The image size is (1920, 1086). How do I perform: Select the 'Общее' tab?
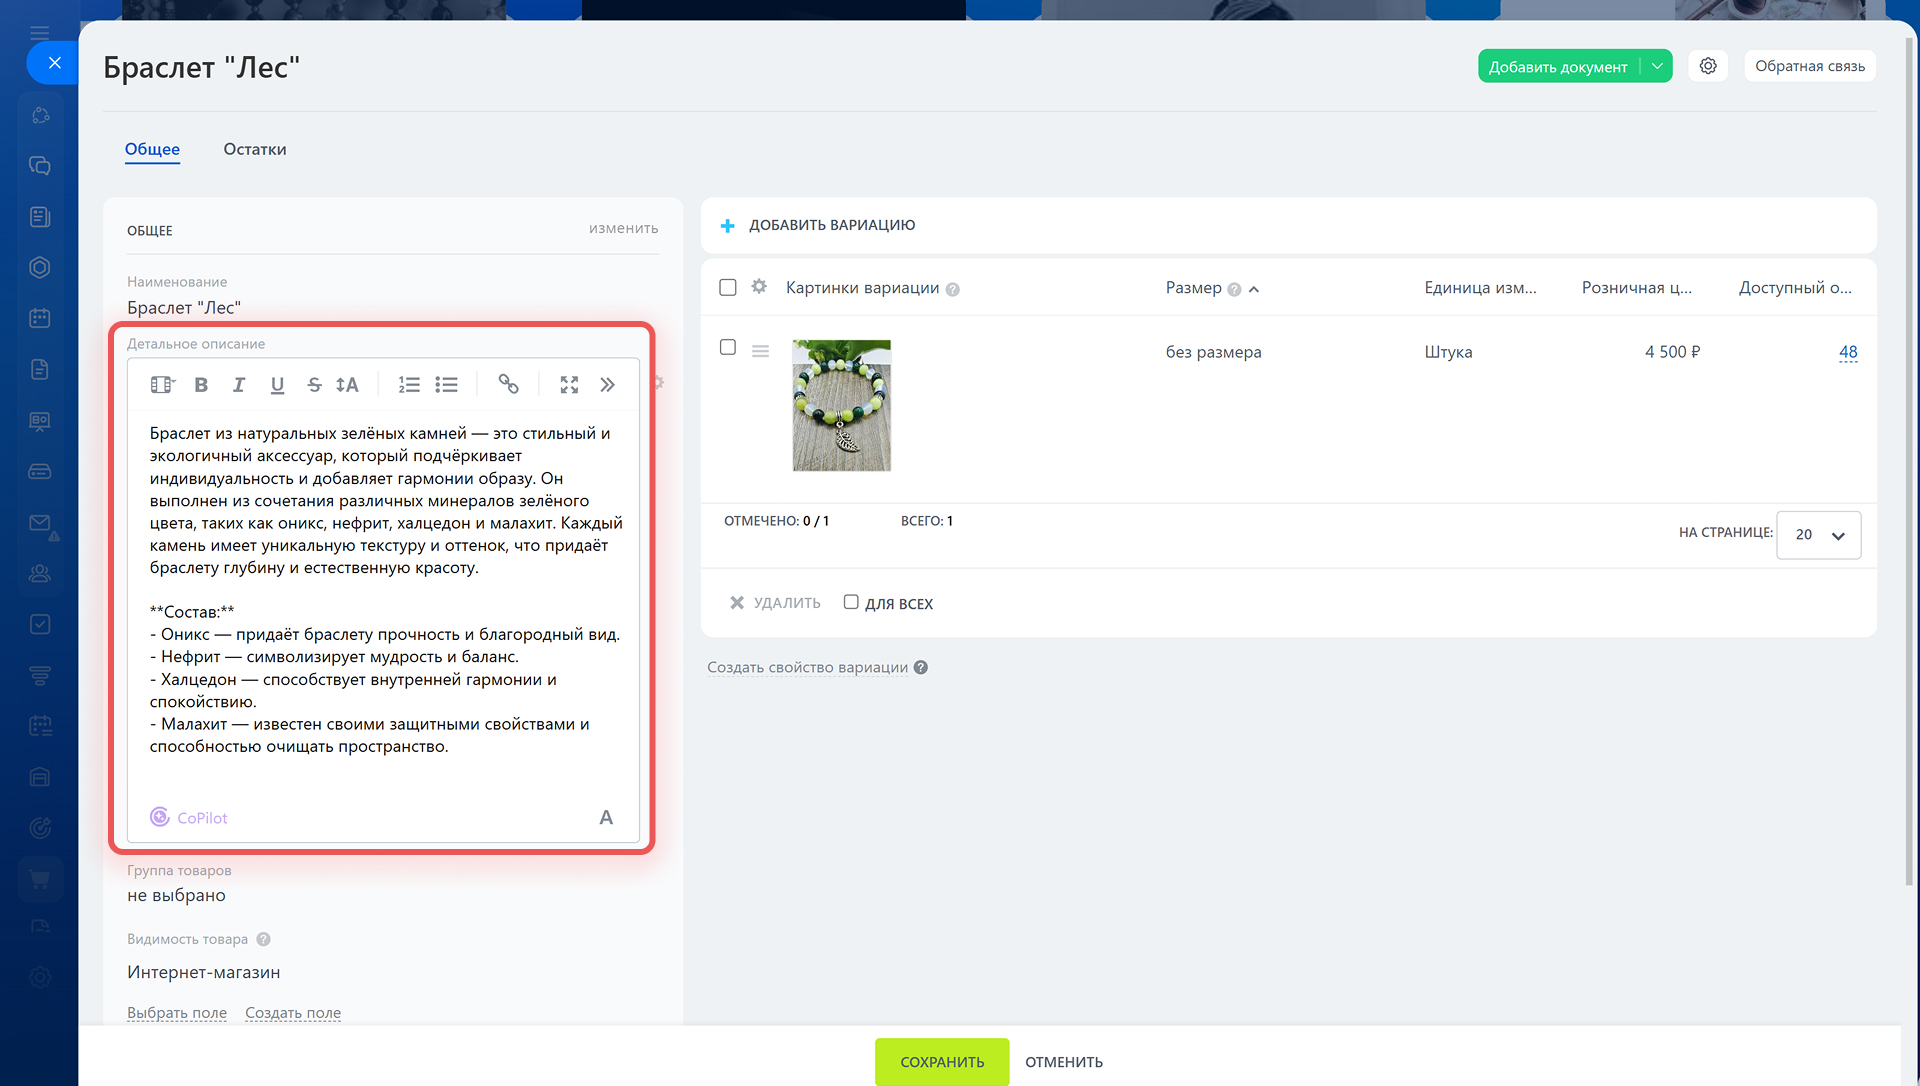152,149
